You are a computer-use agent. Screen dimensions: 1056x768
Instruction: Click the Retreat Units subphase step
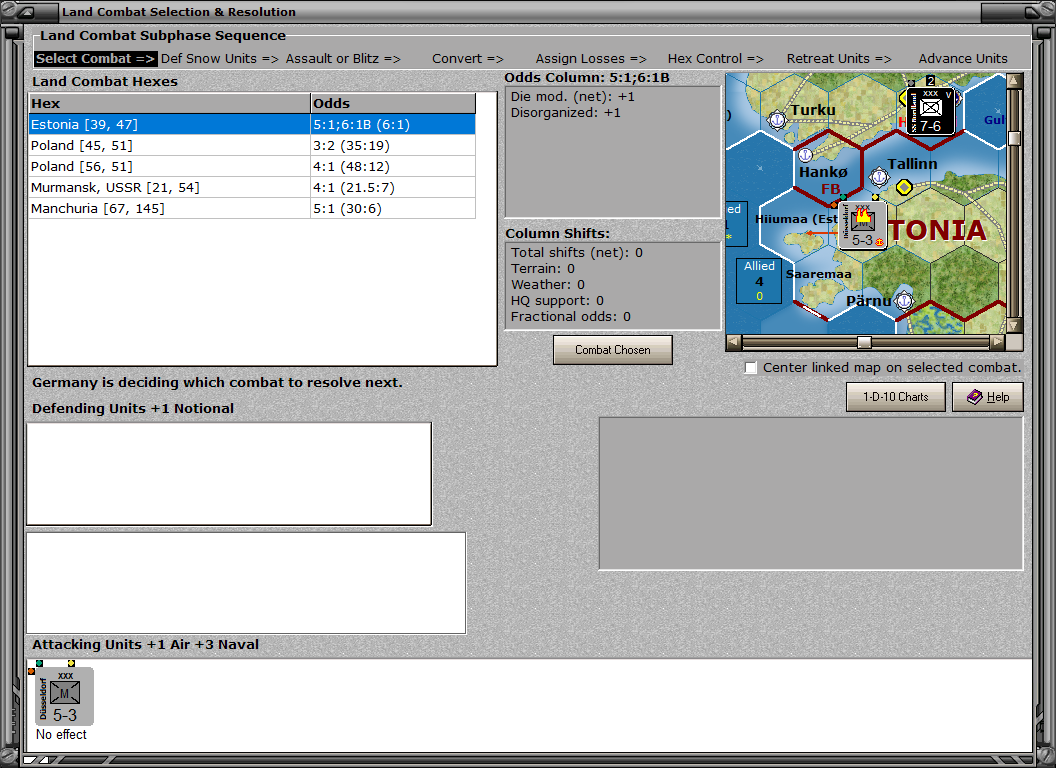(839, 59)
